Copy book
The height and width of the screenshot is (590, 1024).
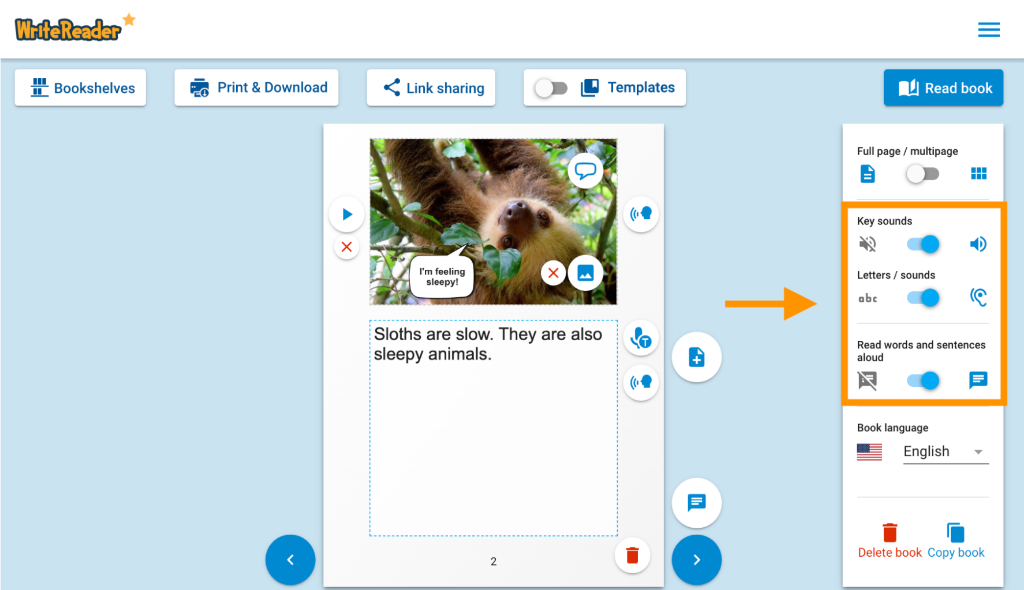coord(955,541)
